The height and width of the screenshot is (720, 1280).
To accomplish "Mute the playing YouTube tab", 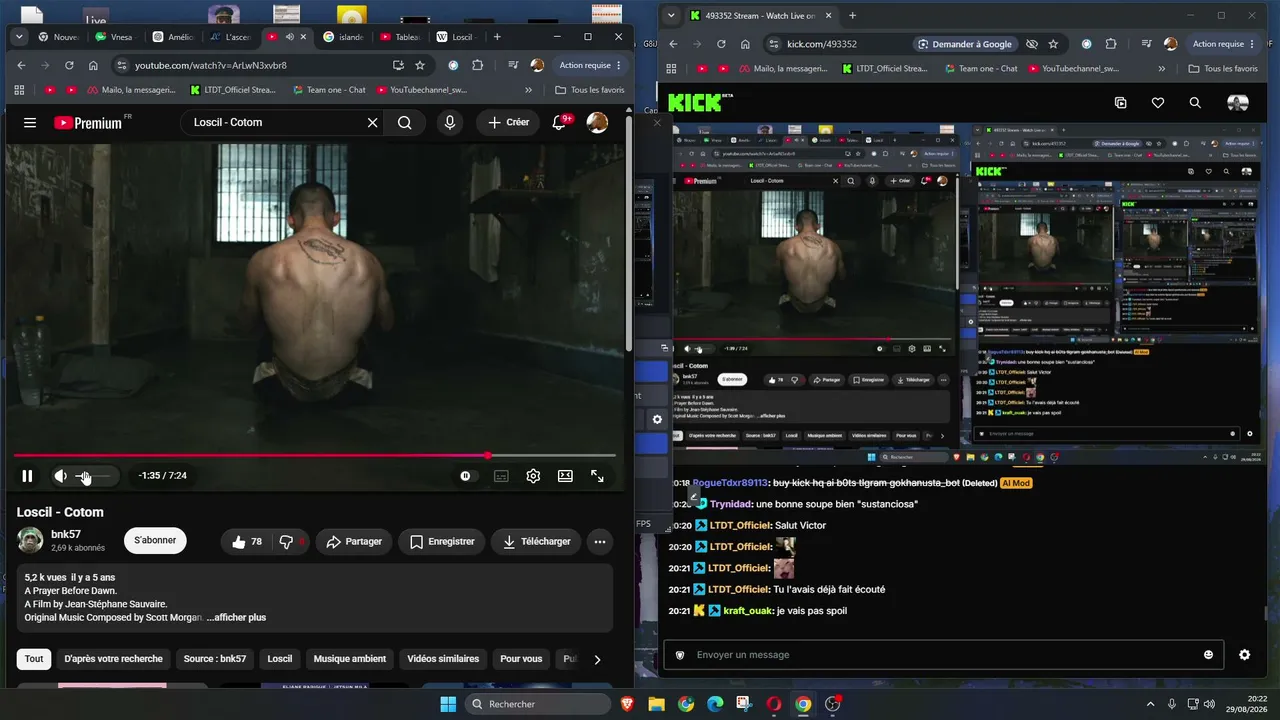I will [289, 37].
